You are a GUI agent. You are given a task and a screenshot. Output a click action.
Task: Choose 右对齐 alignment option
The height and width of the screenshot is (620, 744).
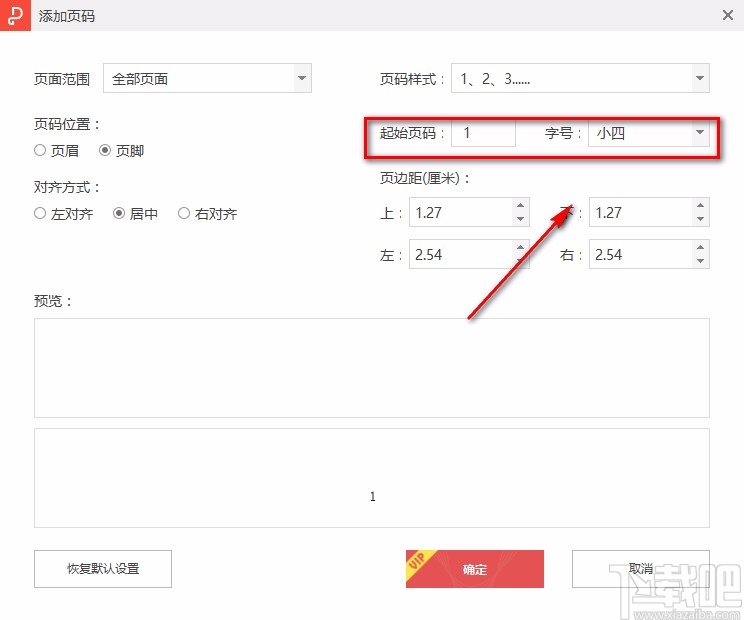pos(184,214)
